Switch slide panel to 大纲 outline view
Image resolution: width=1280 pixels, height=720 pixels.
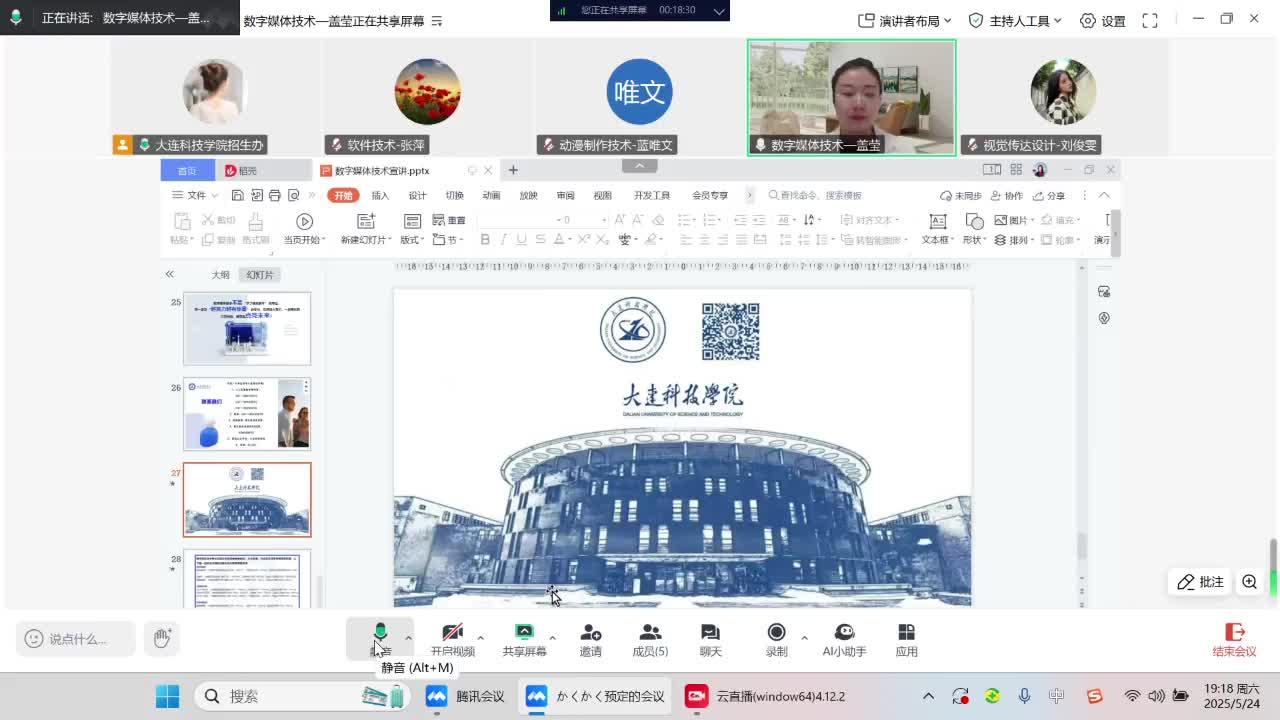tap(220, 275)
